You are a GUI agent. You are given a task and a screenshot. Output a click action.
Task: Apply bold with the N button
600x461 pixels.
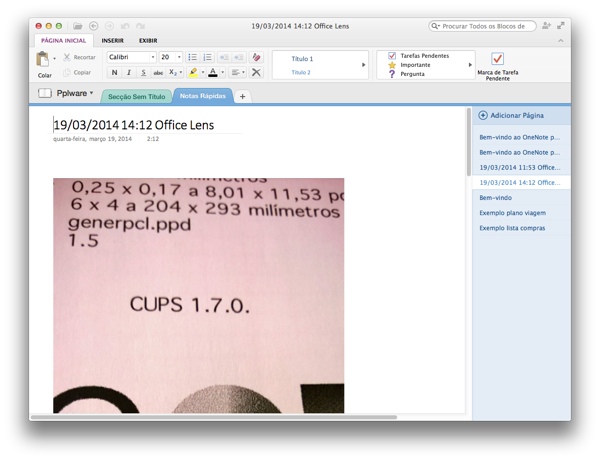114,72
